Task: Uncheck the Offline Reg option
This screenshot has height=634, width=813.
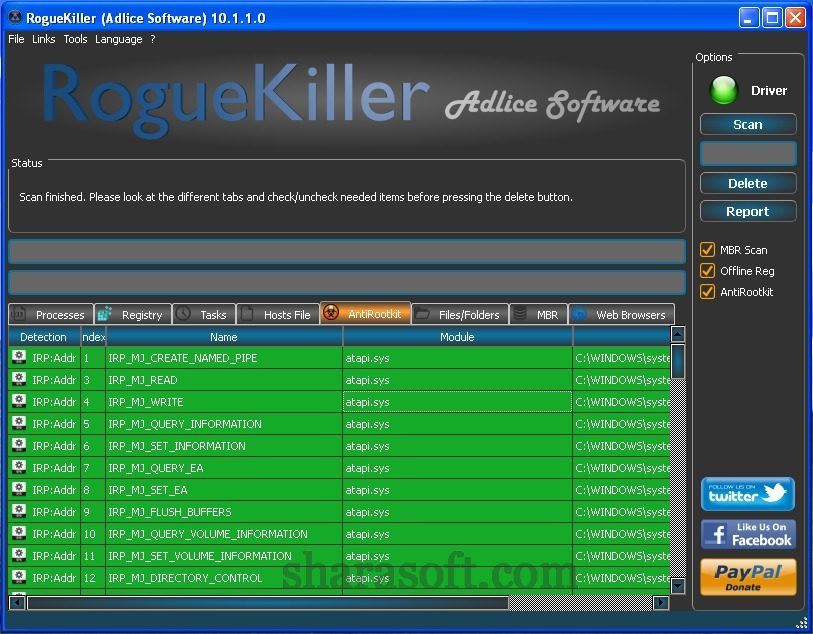Action: 707,271
